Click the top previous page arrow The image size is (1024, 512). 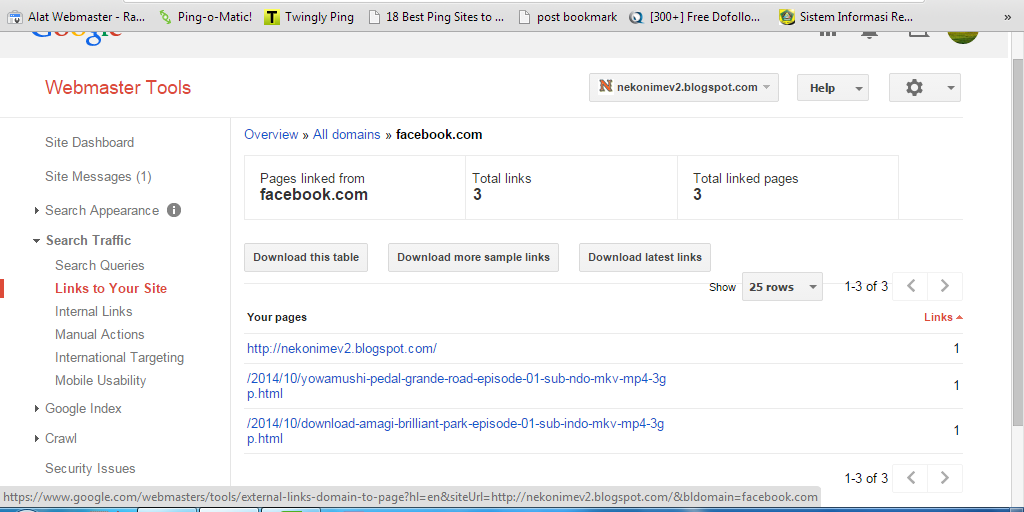pos(912,286)
